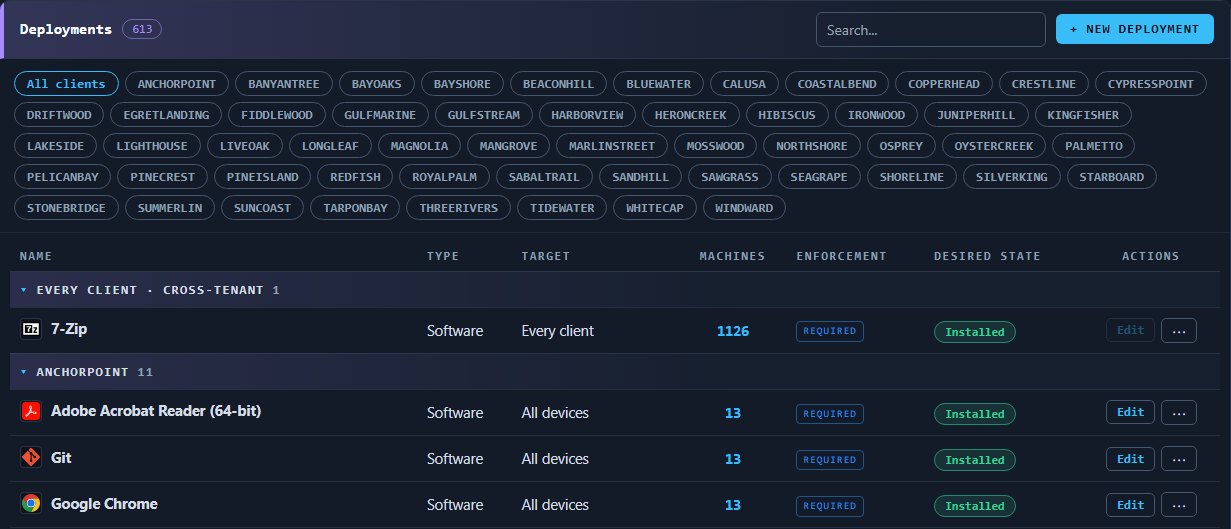Filter by STARBOARD client
The image size is (1231, 529).
pyautogui.click(x=1111, y=177)
